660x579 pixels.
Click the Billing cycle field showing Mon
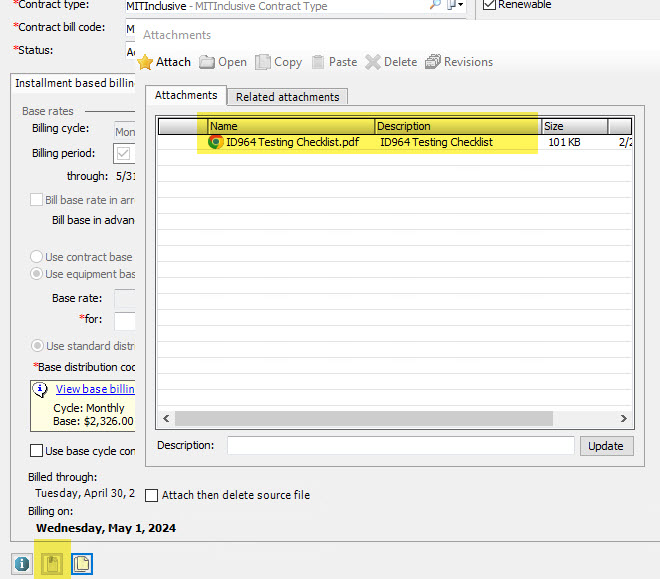(125, 132)
